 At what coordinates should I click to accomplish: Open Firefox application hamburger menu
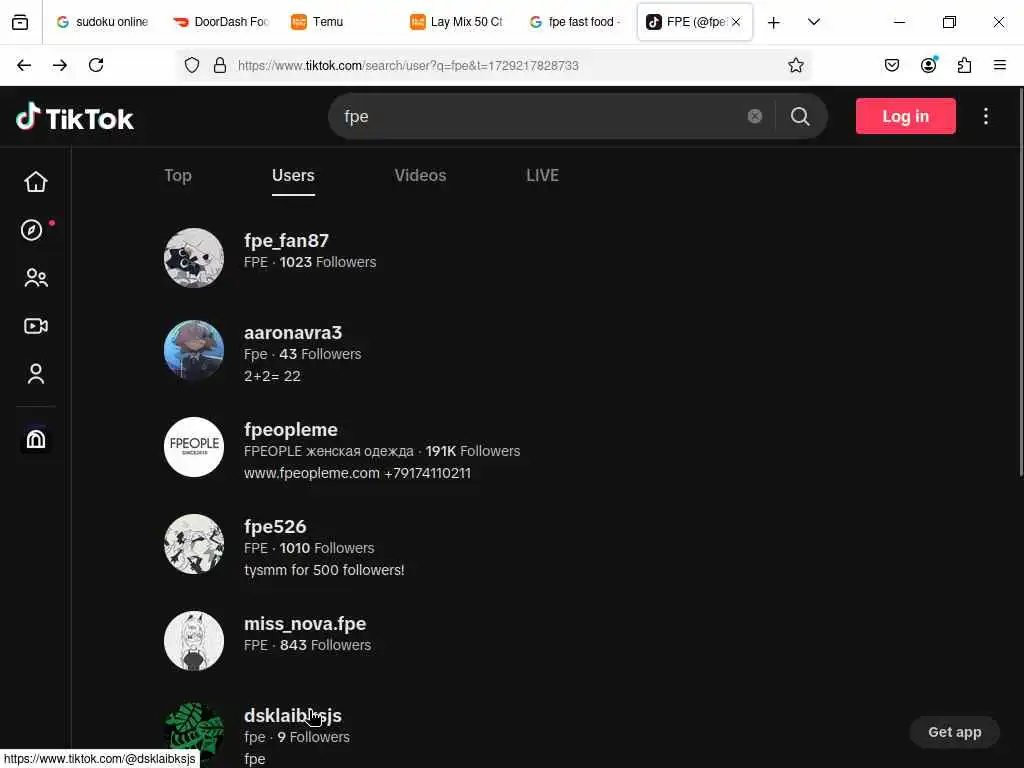click(x=1000, y=65)
